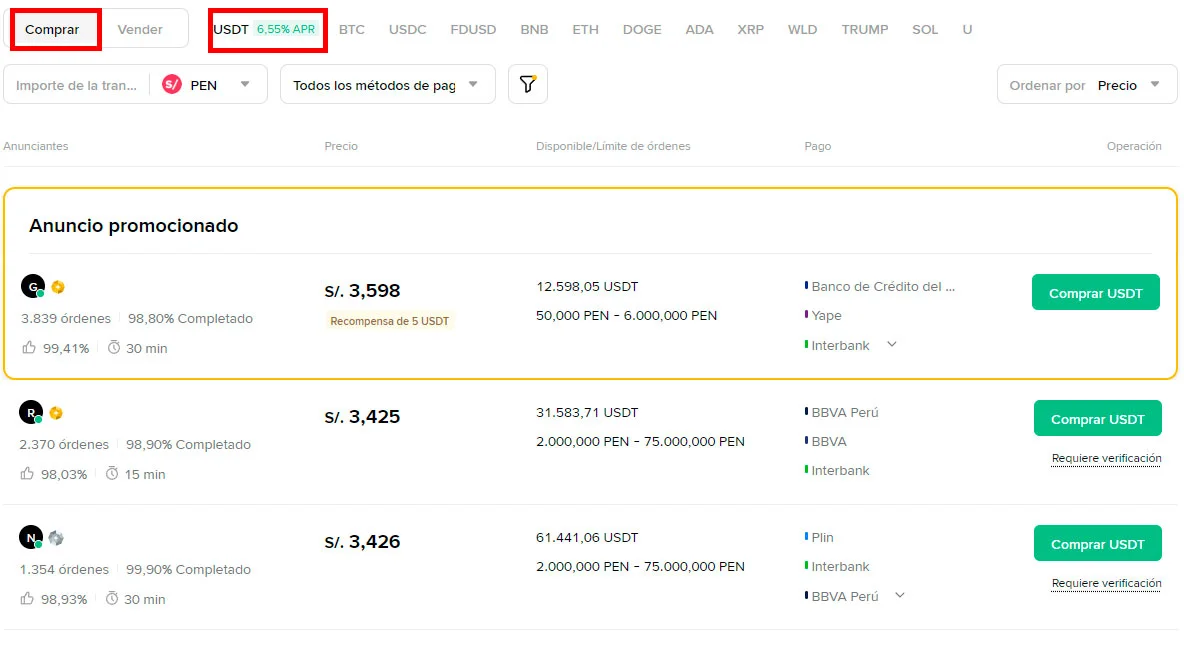Click advertiser N avatar

[31, 537]
